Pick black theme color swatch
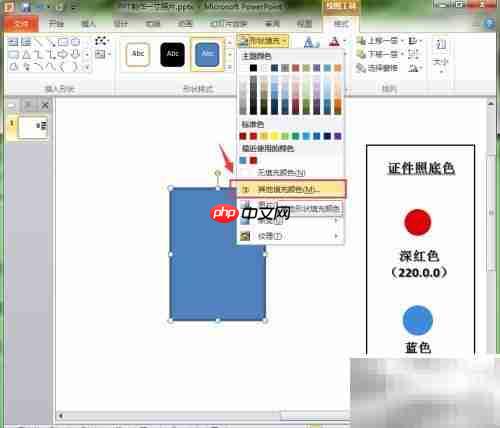 coord(253,68)
